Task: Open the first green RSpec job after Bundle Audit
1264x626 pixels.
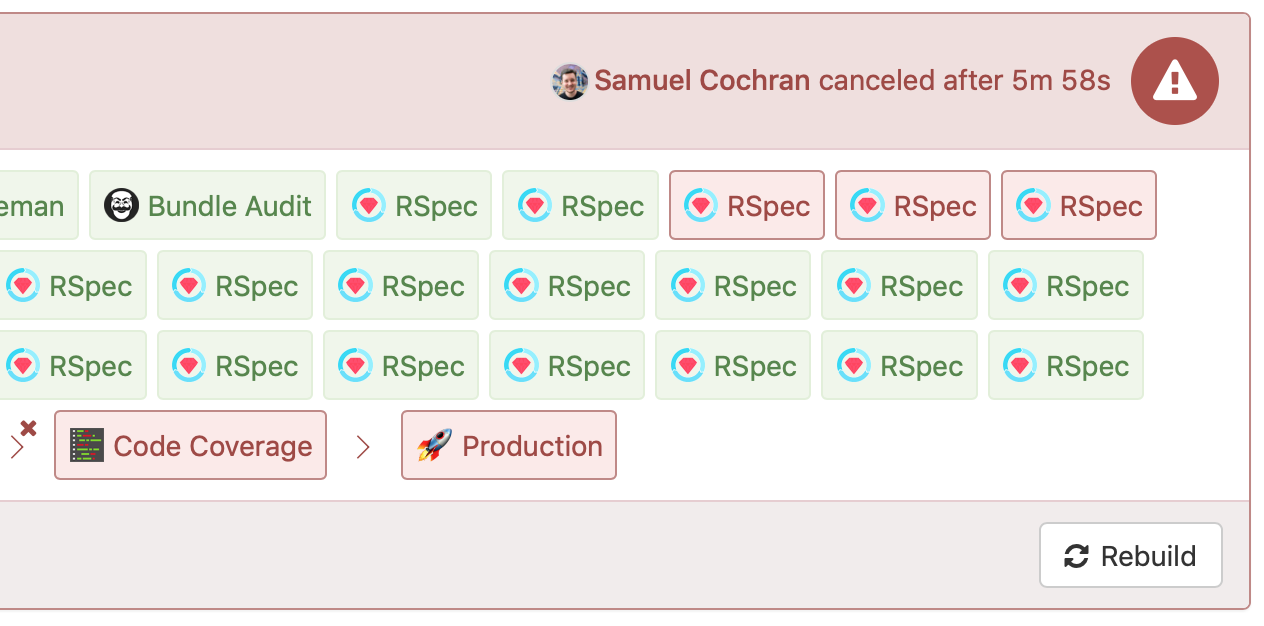Action: (414, 206)
